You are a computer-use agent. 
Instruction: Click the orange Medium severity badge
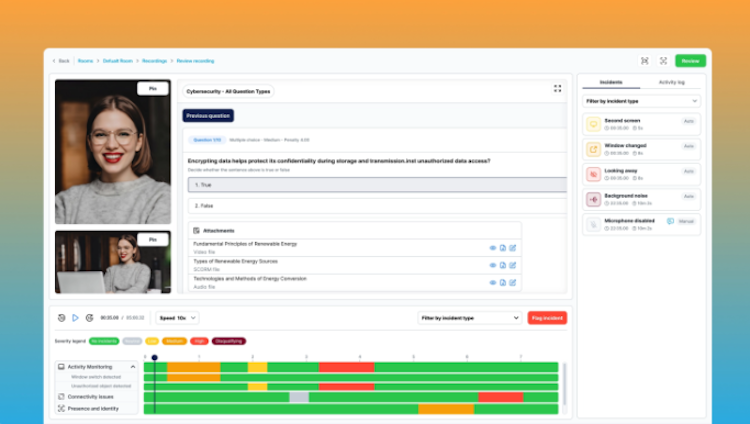pyautogui.click(x=174, y=341)
